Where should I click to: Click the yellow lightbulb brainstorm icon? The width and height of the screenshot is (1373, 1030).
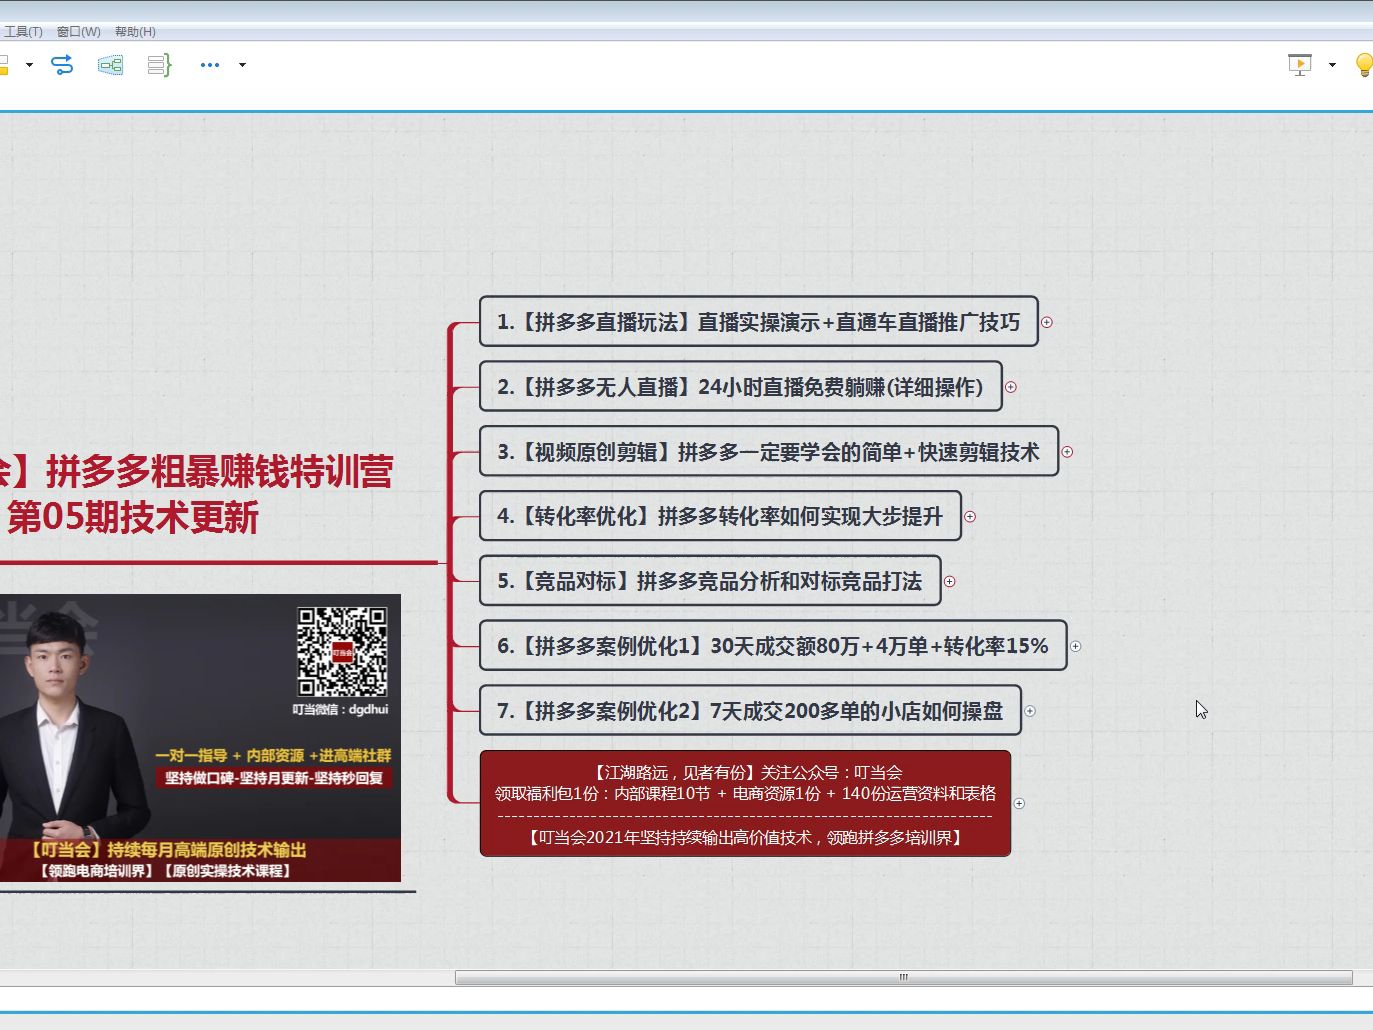1363,65
